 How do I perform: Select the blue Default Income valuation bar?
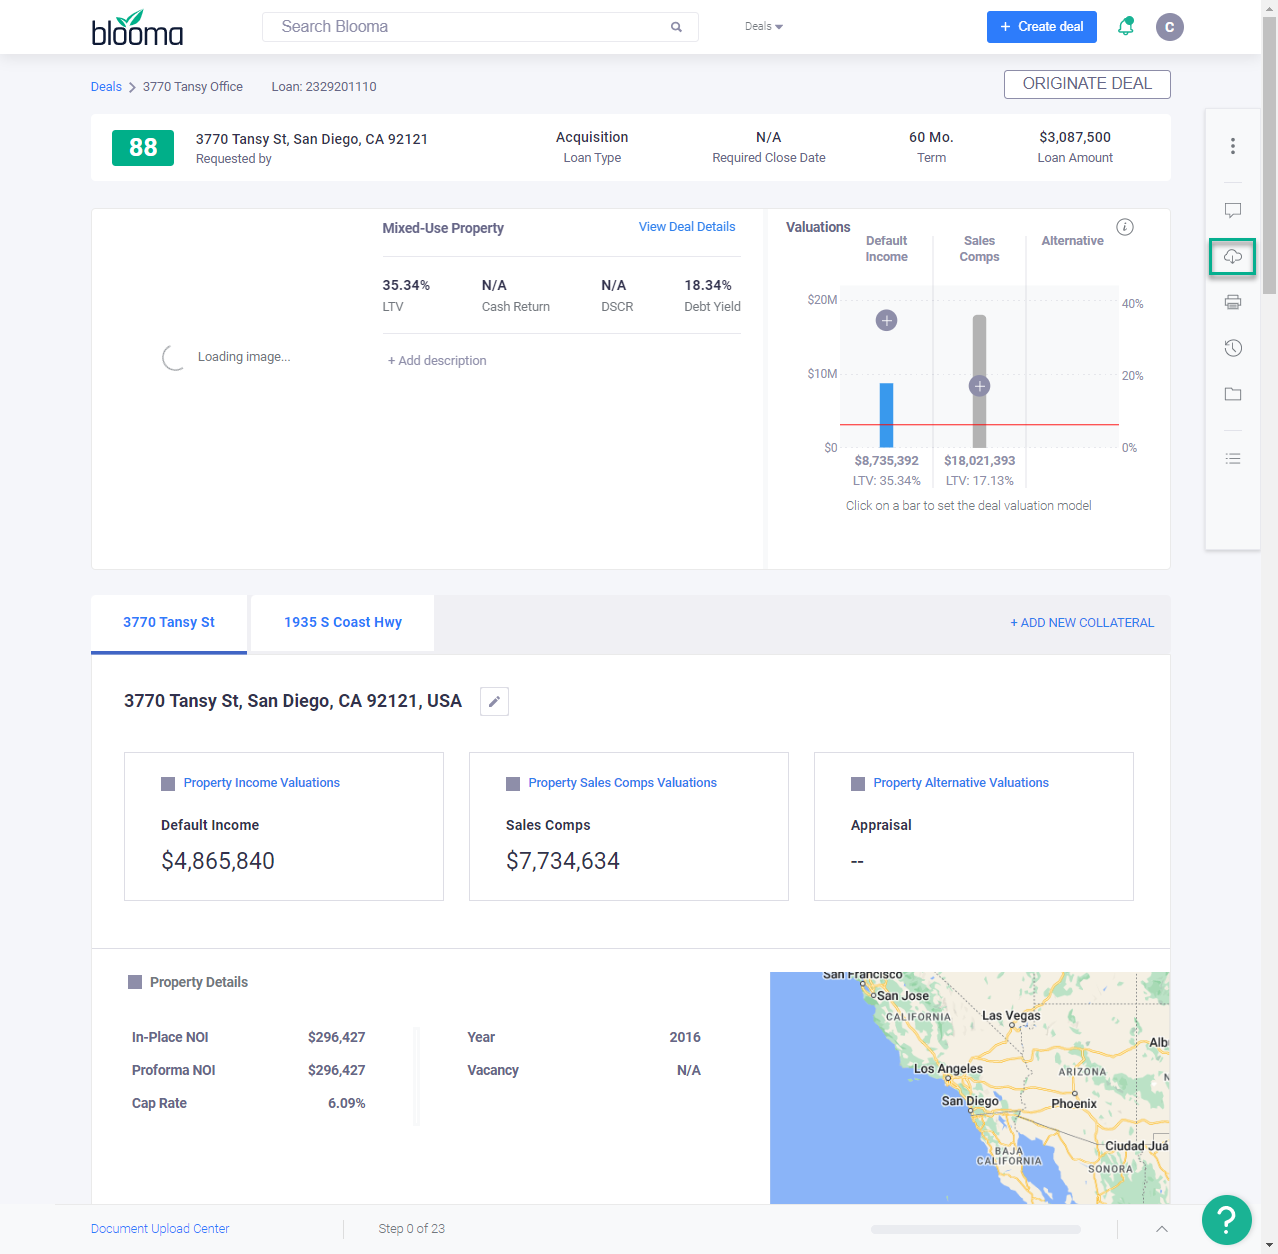tap(886, 415)
